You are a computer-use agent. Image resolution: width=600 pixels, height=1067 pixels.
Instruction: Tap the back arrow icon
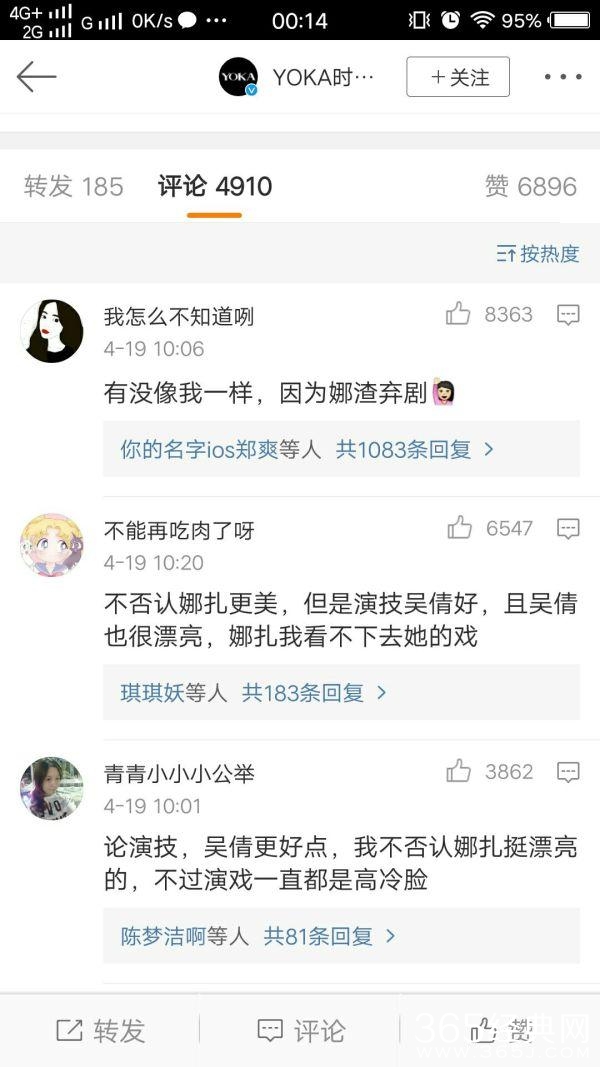(36, 77)
